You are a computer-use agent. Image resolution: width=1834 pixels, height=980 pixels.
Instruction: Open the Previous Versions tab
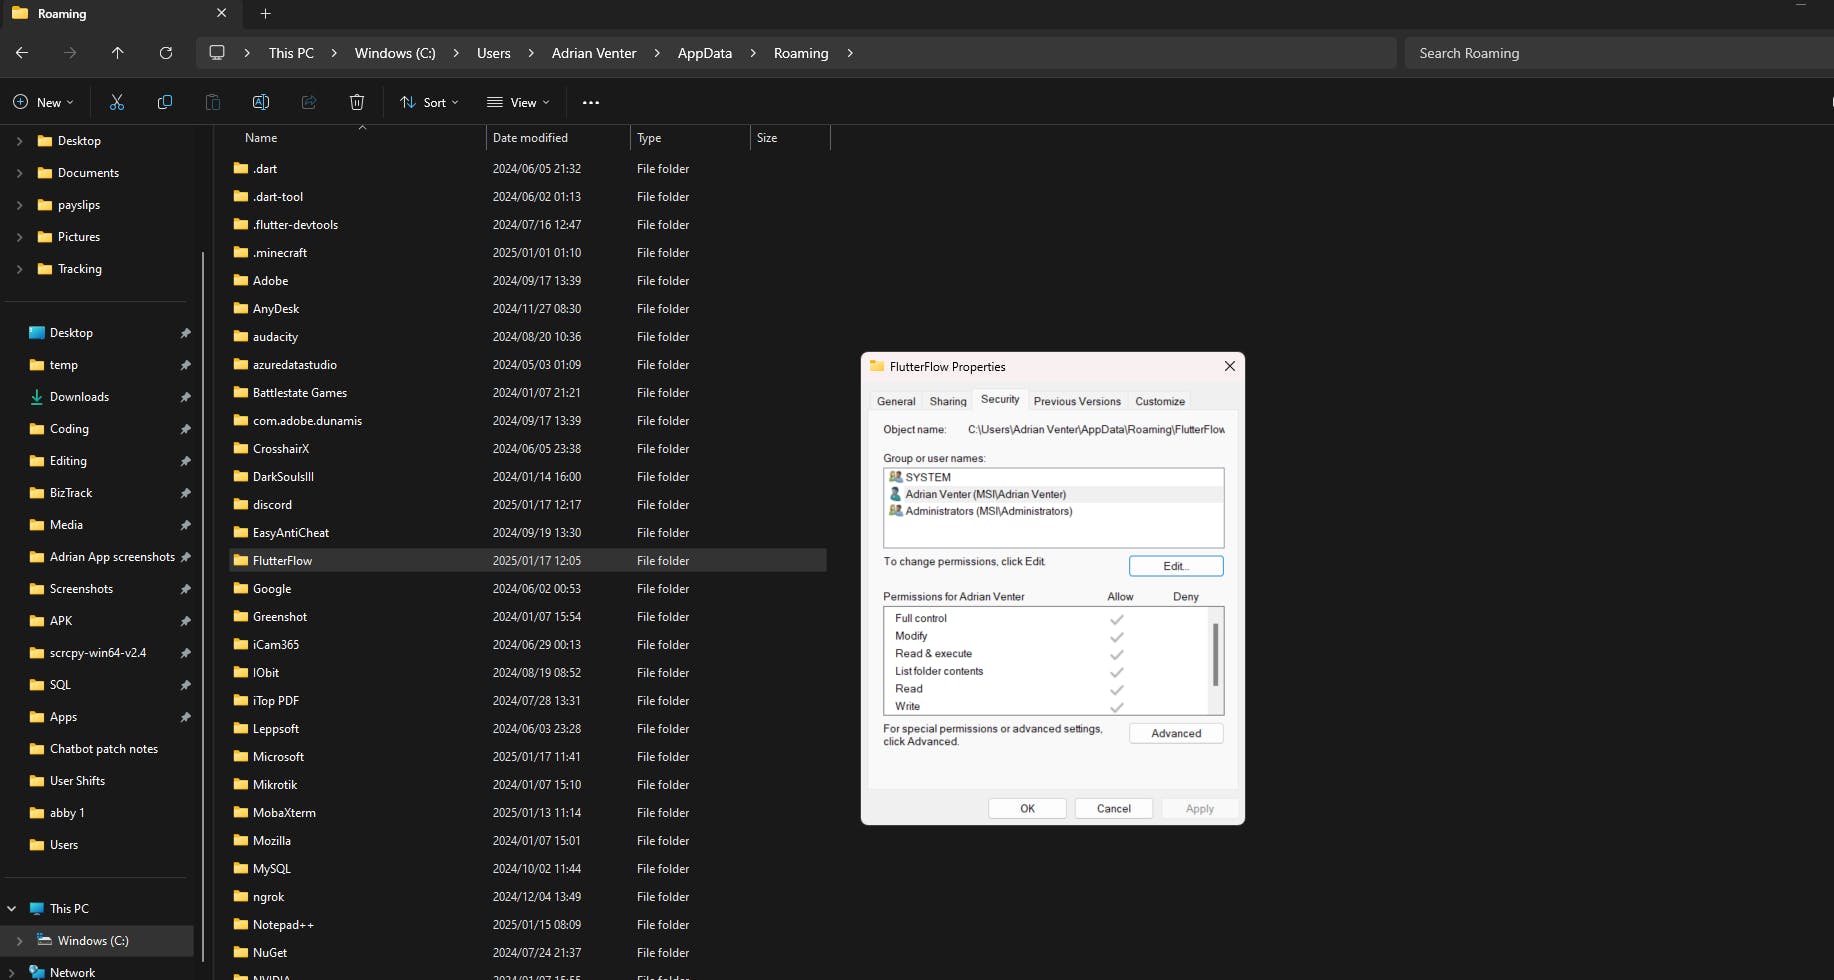pyautogui.click(x=1076, y=401)
